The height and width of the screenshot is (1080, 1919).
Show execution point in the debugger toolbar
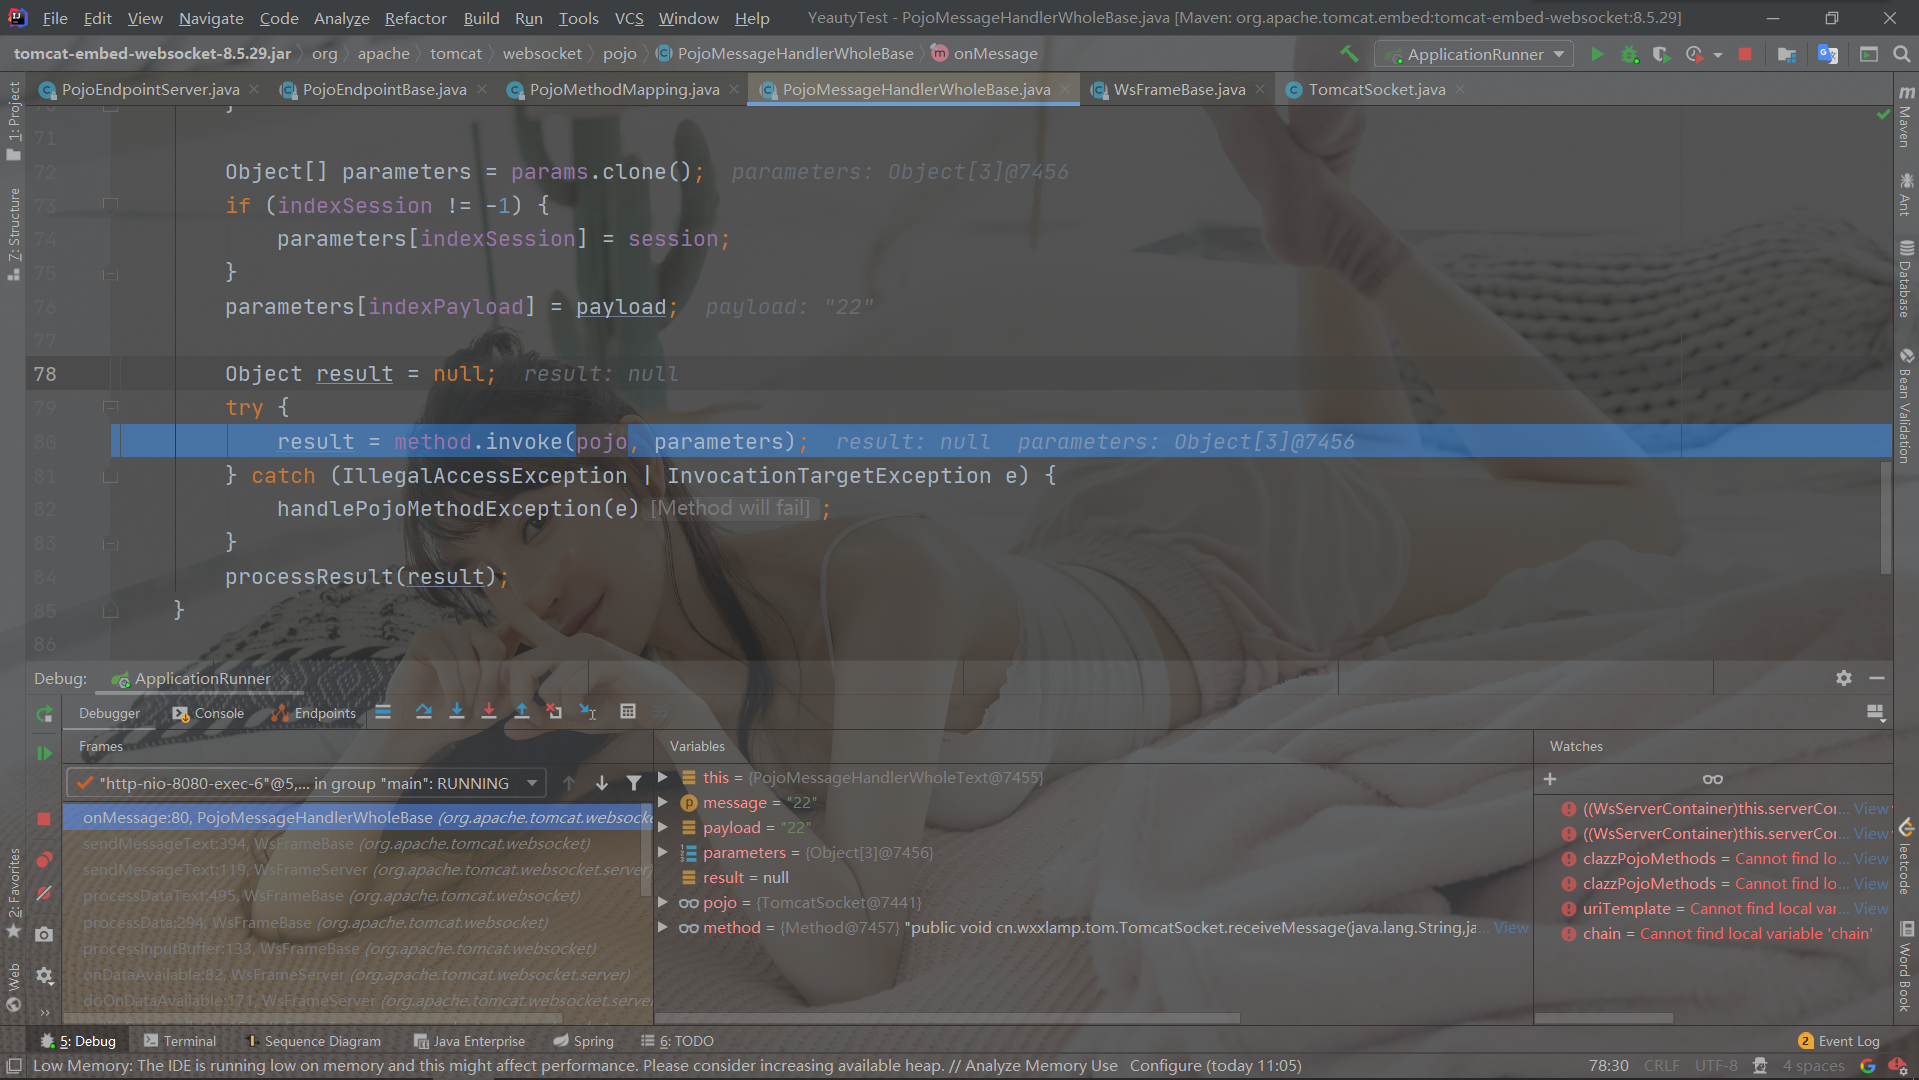383,712
